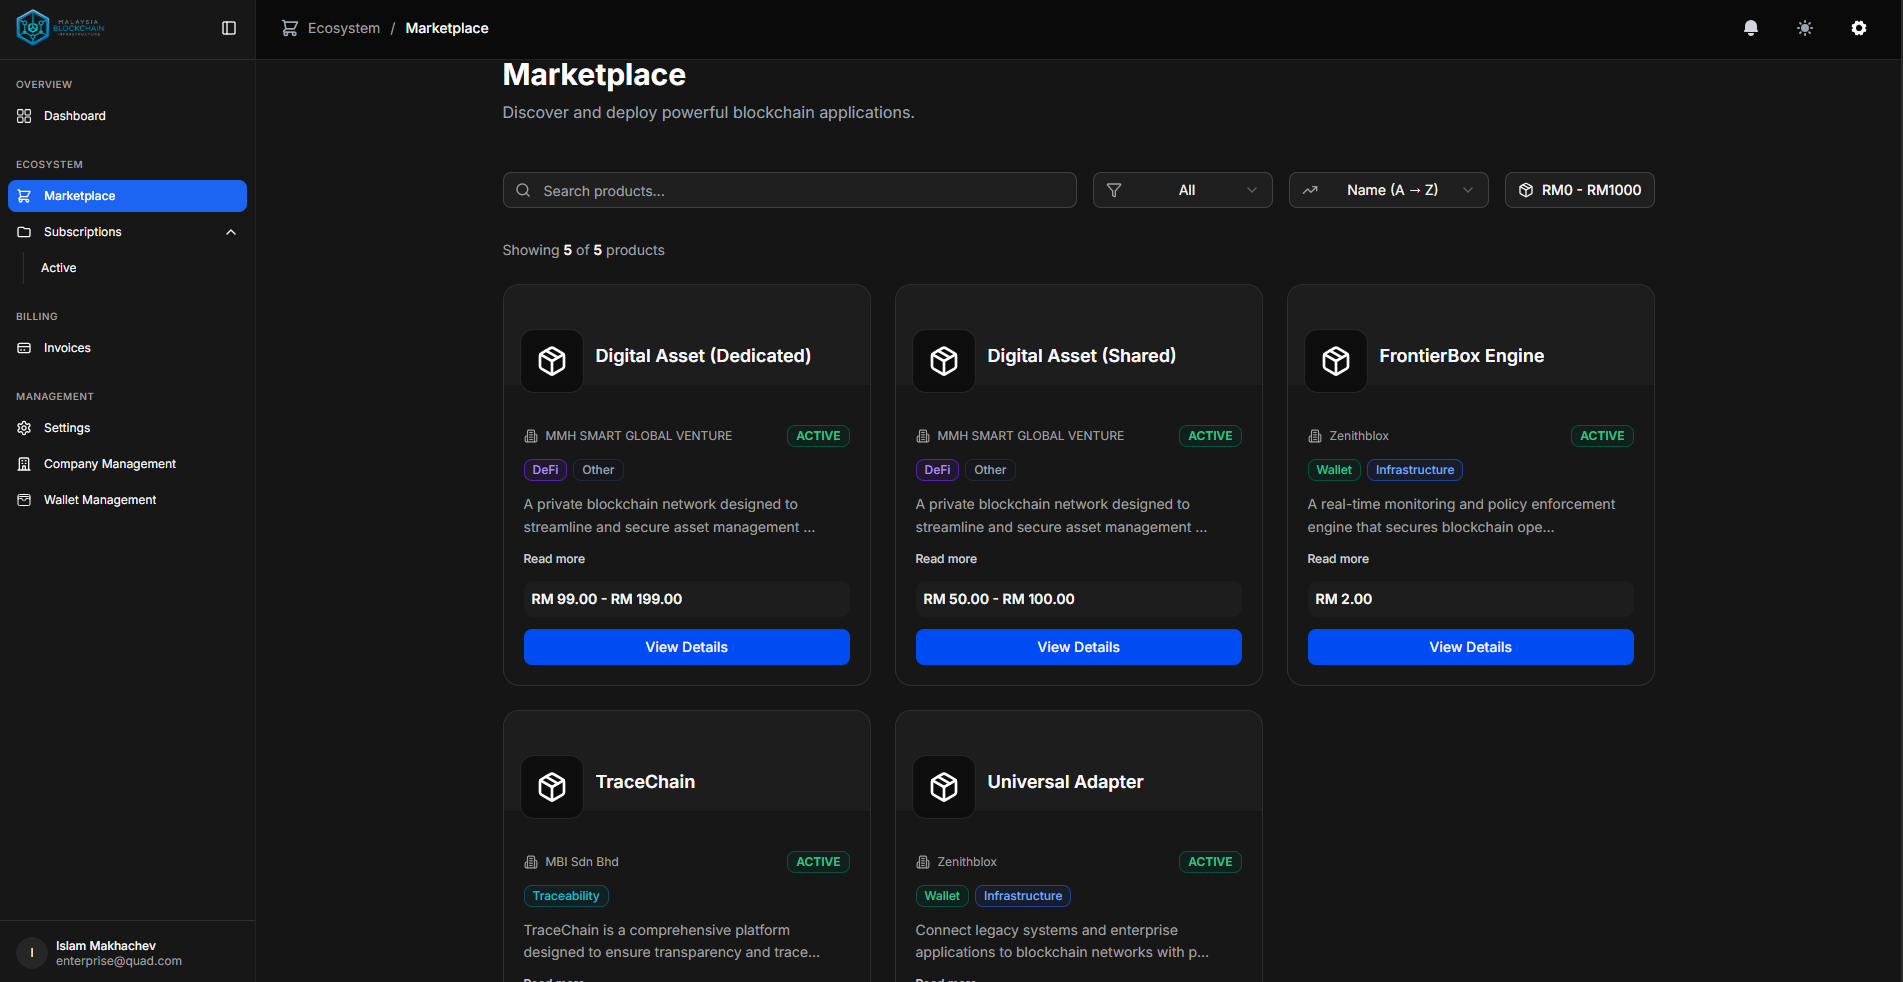1903x982 pixels.
Task: Open Company Management from the sidebar icon
Action: pos(22,463)
